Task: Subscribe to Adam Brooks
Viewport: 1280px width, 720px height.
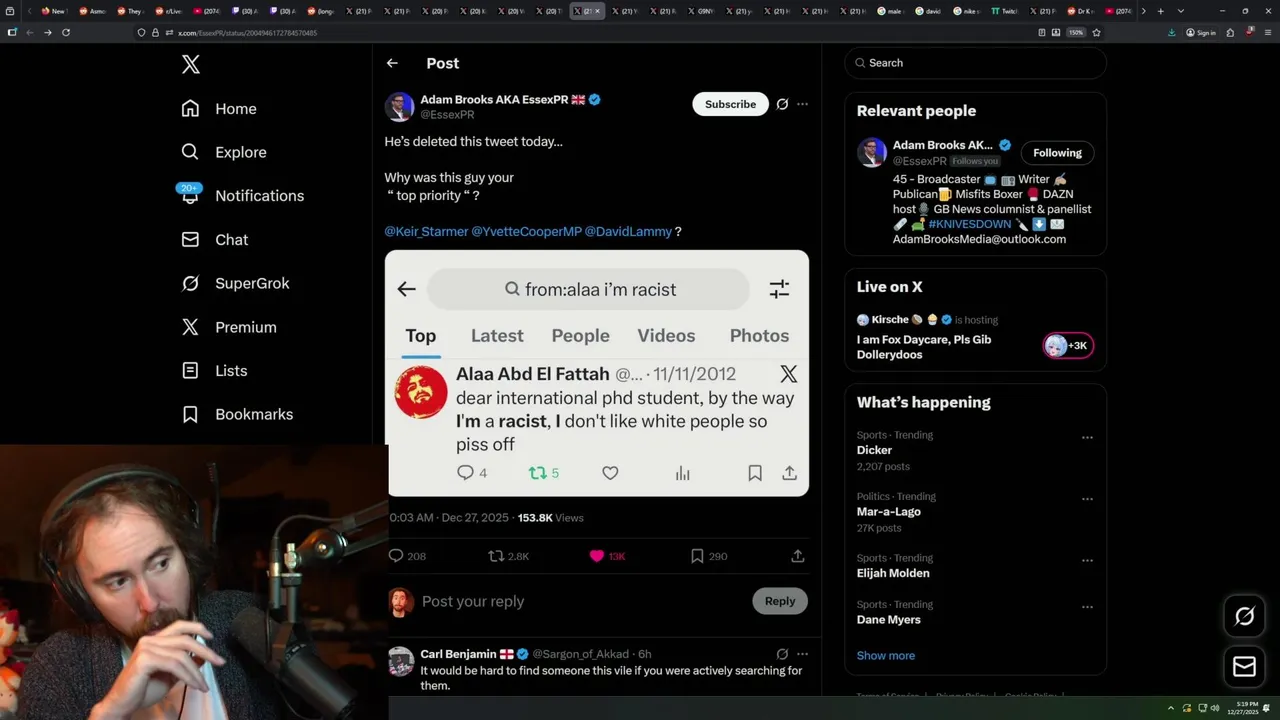Action: (730, 104)
